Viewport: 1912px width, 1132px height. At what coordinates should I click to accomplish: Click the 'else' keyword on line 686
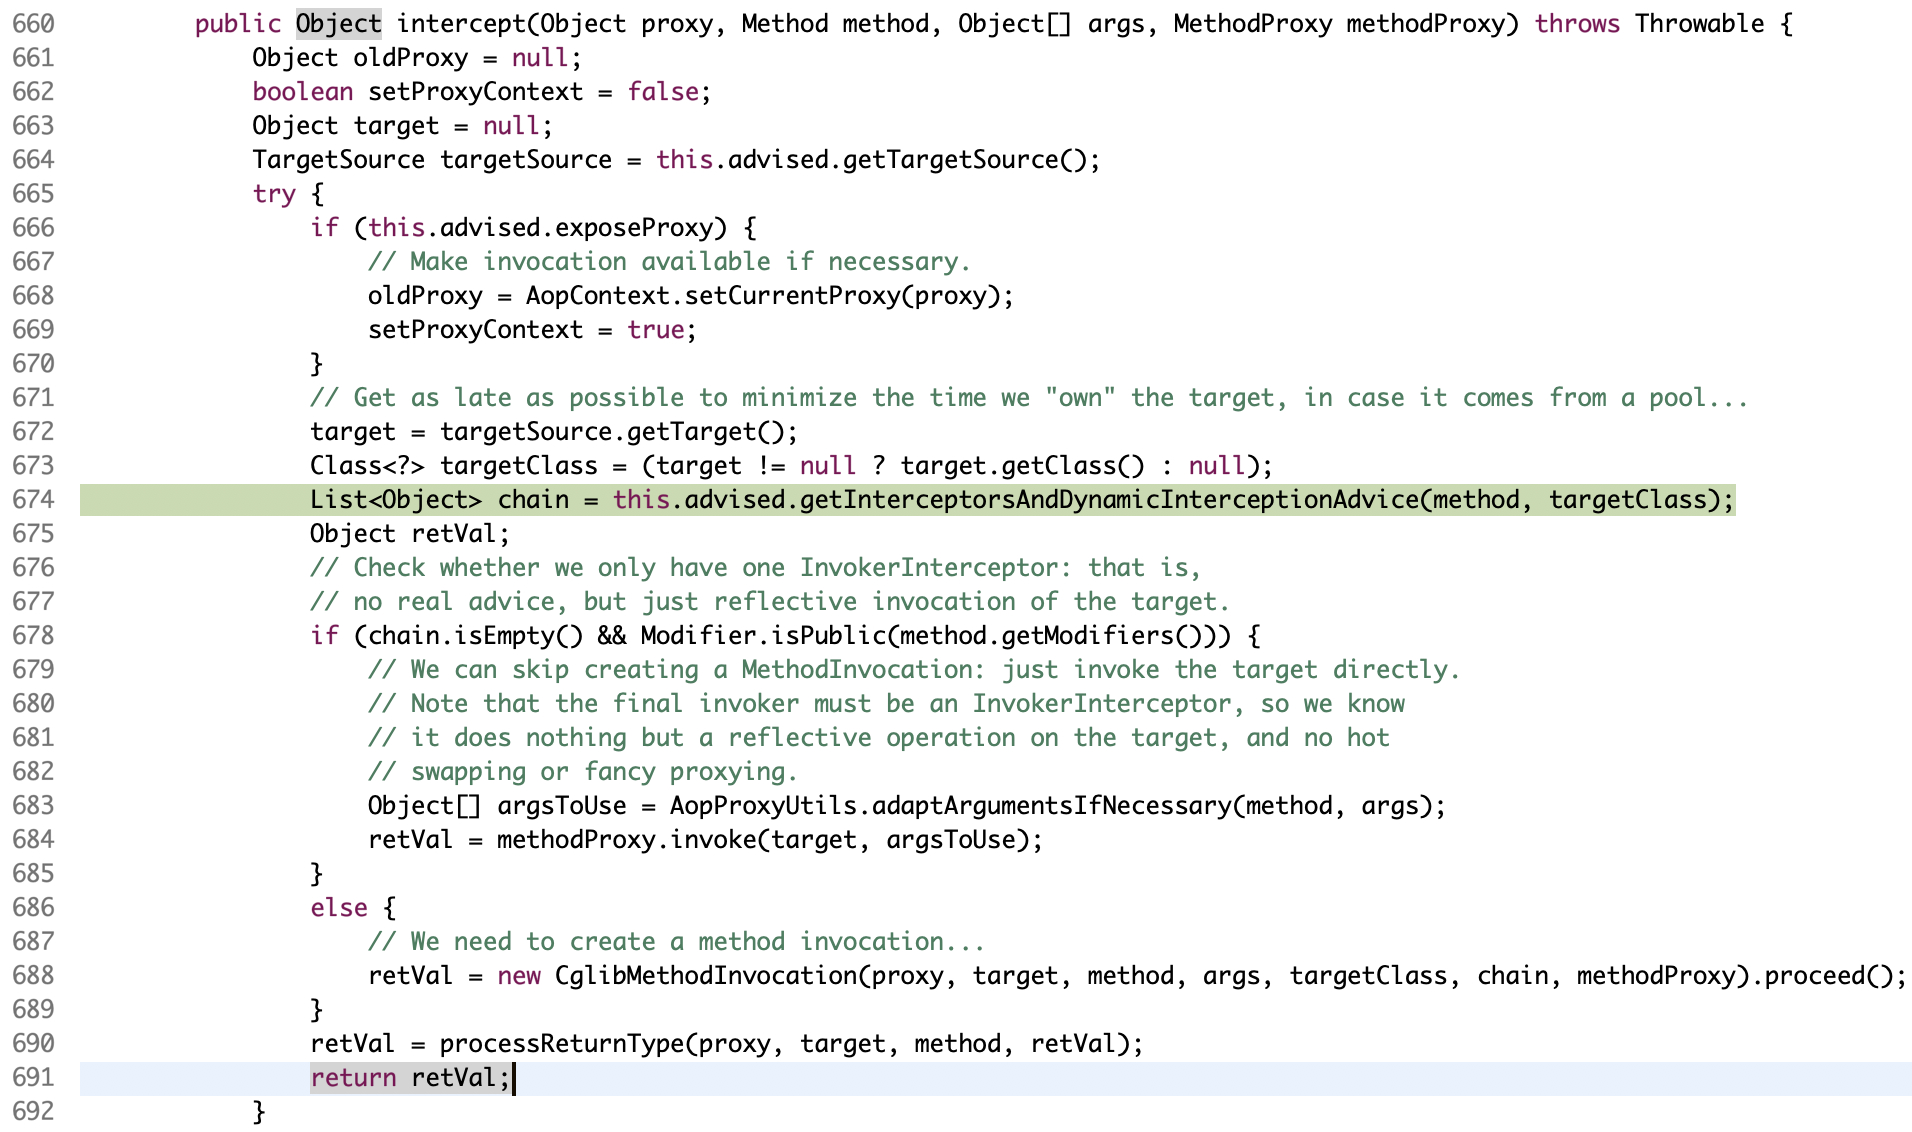[339, 908]
